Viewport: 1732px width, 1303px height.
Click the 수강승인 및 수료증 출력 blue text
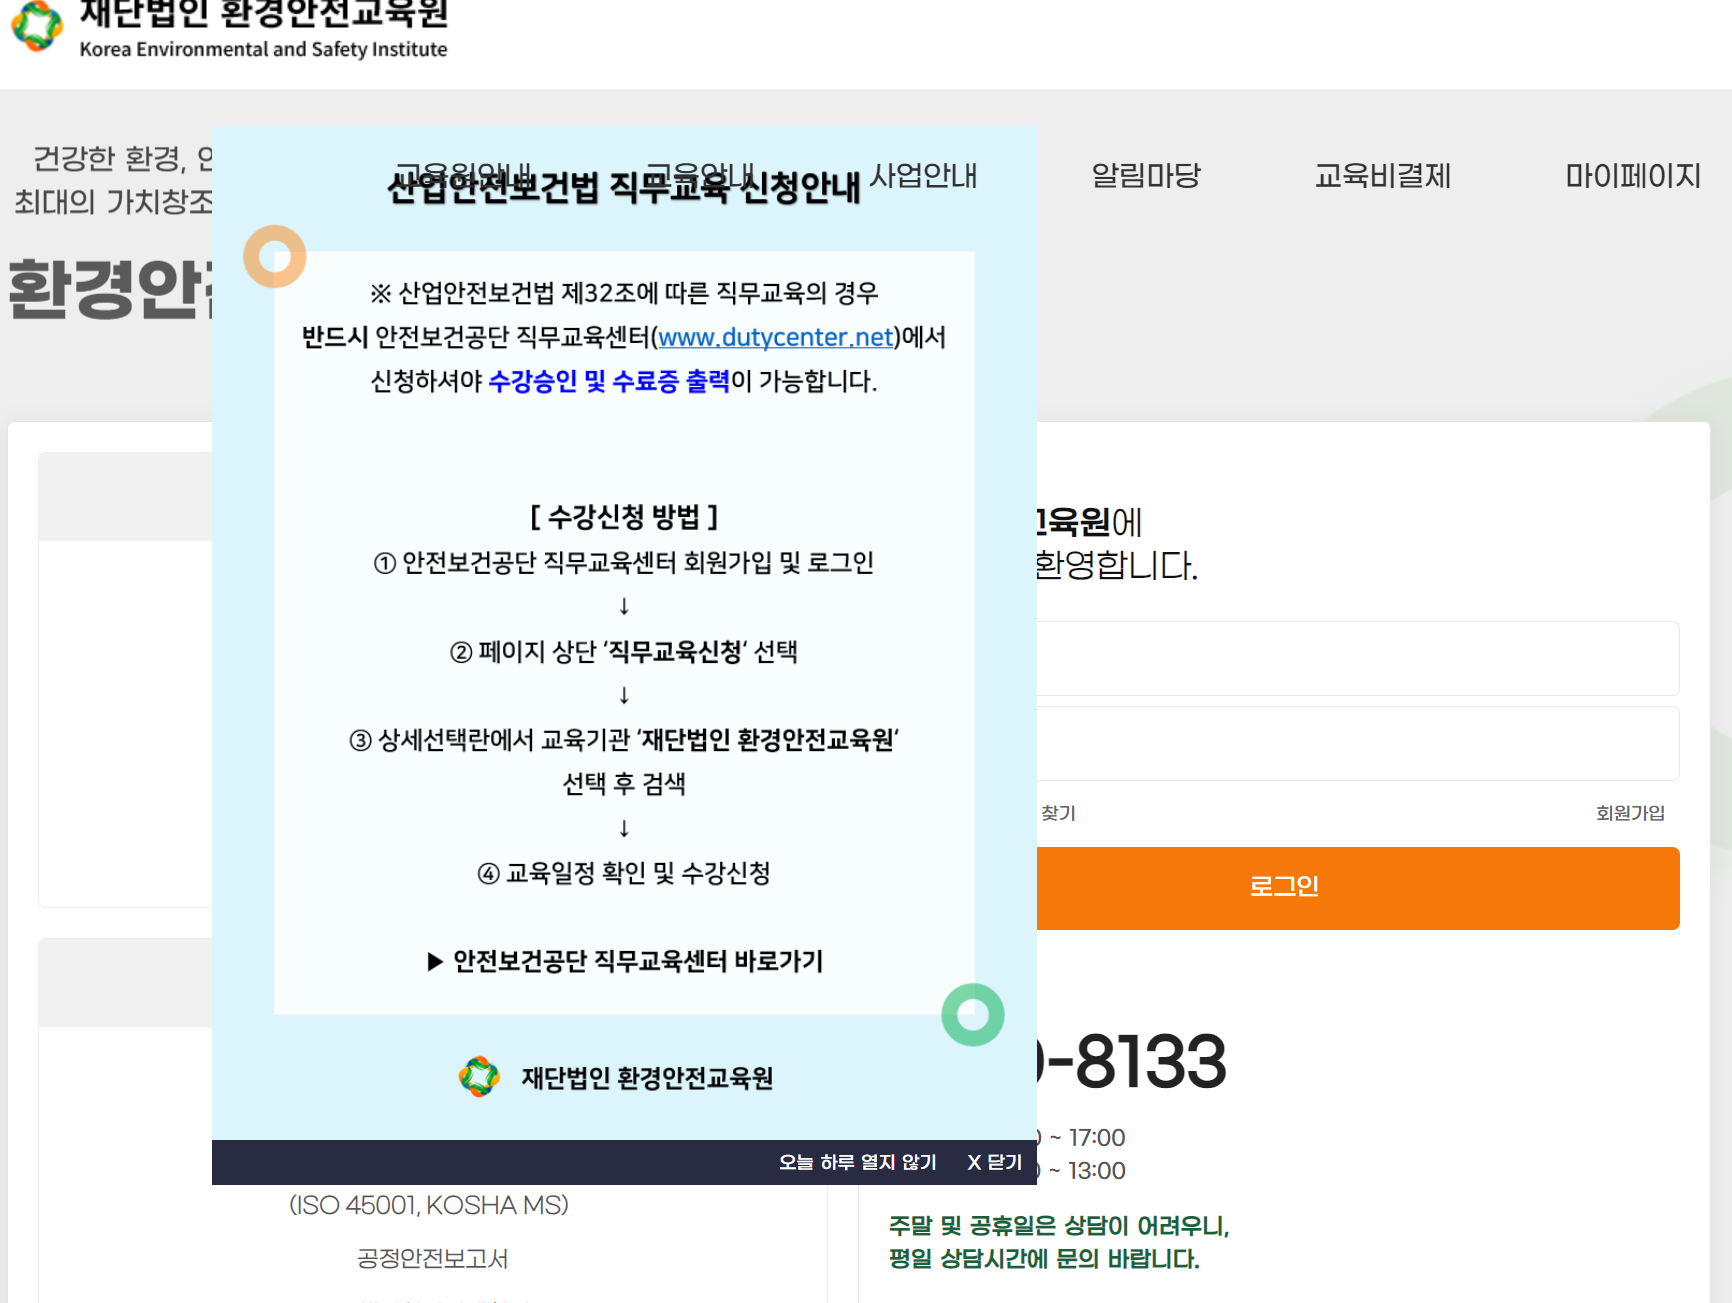tap(609, 381)
